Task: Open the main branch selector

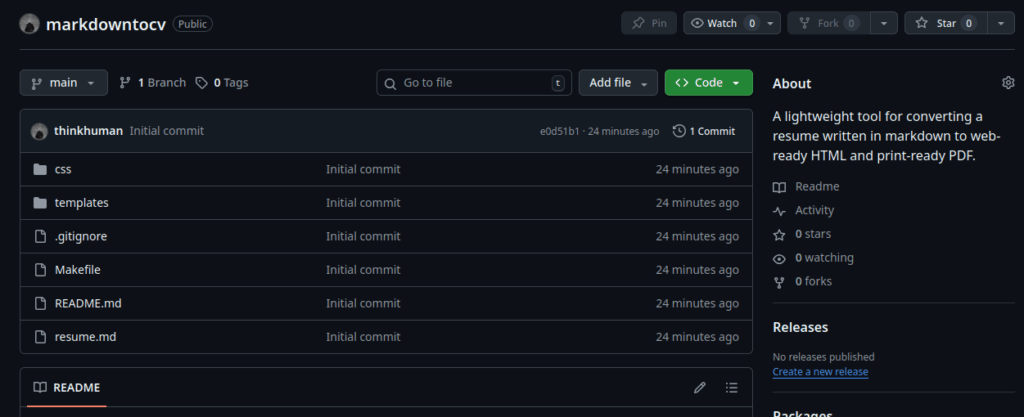Action: coord(64,83)
